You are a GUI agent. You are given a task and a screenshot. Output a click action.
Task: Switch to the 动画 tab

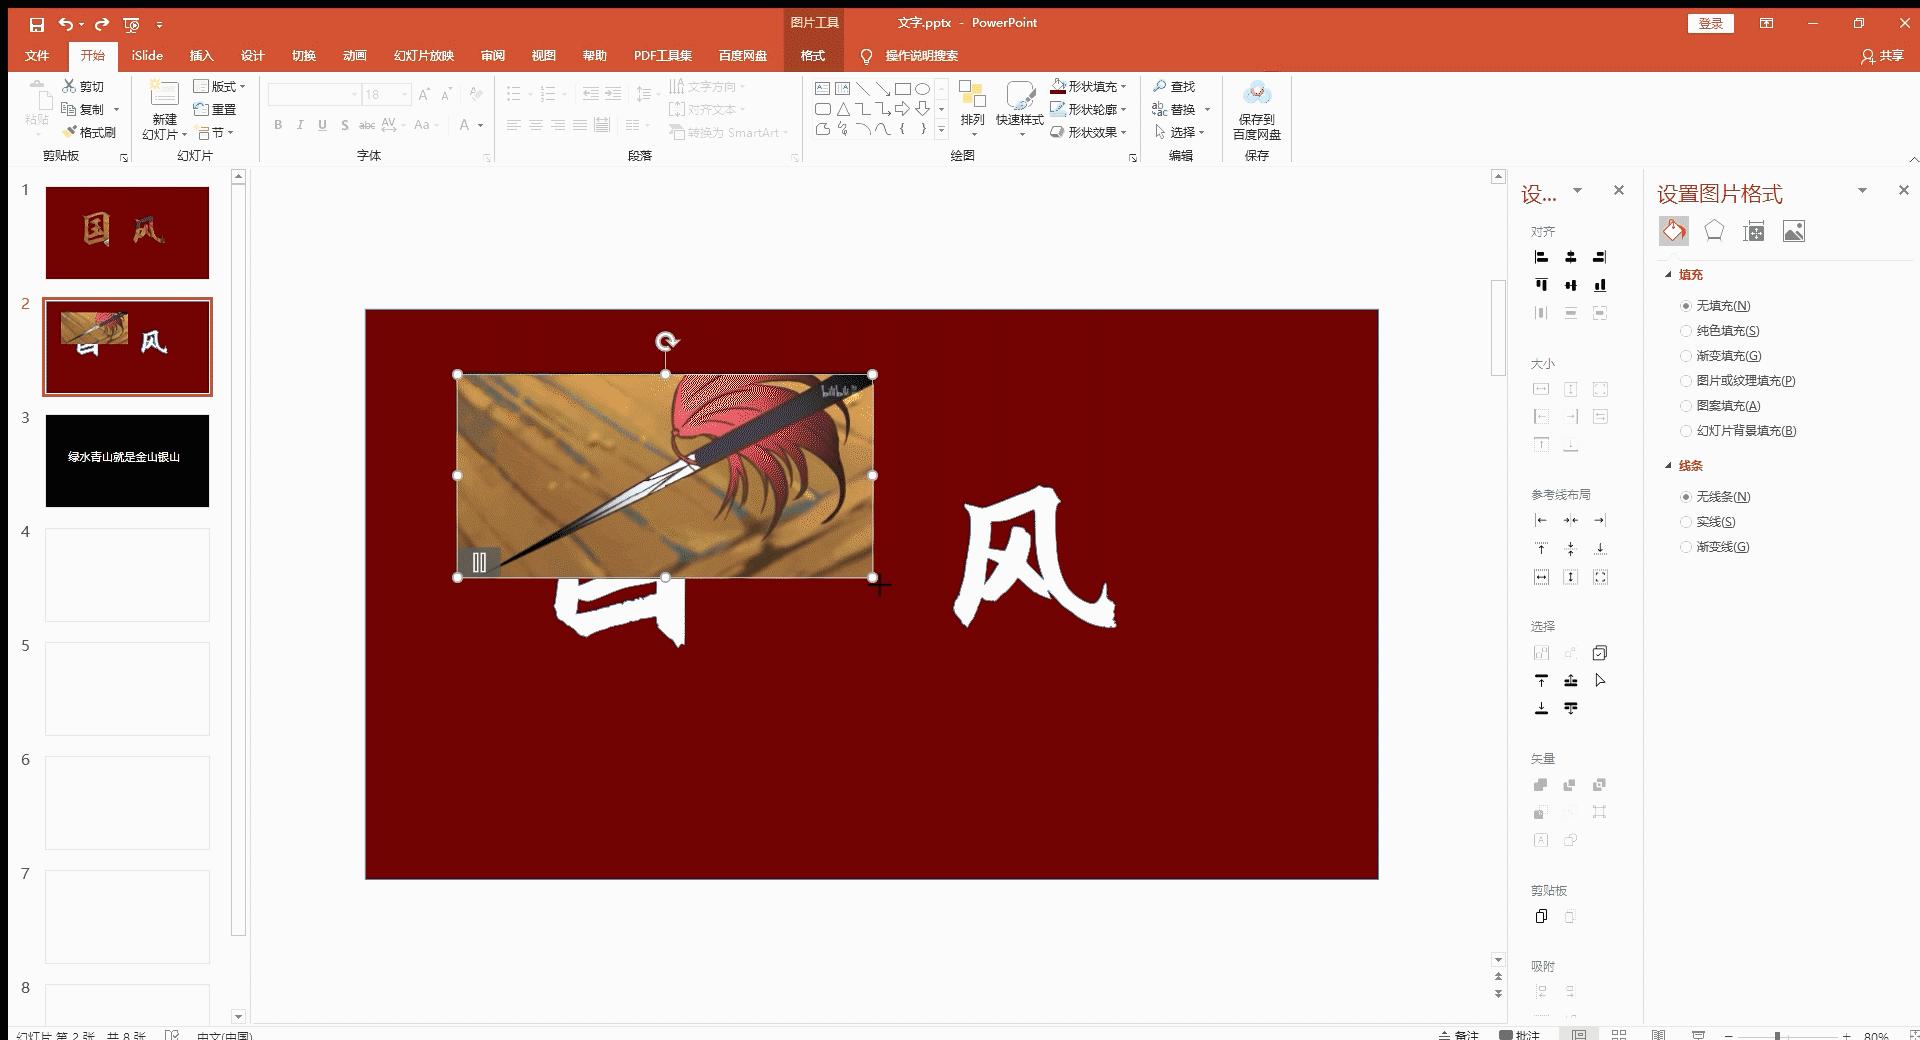355,56
